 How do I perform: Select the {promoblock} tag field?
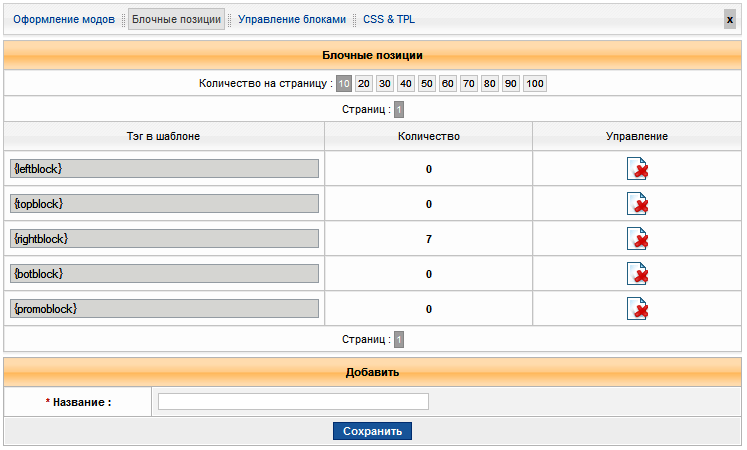click(164, 309)
